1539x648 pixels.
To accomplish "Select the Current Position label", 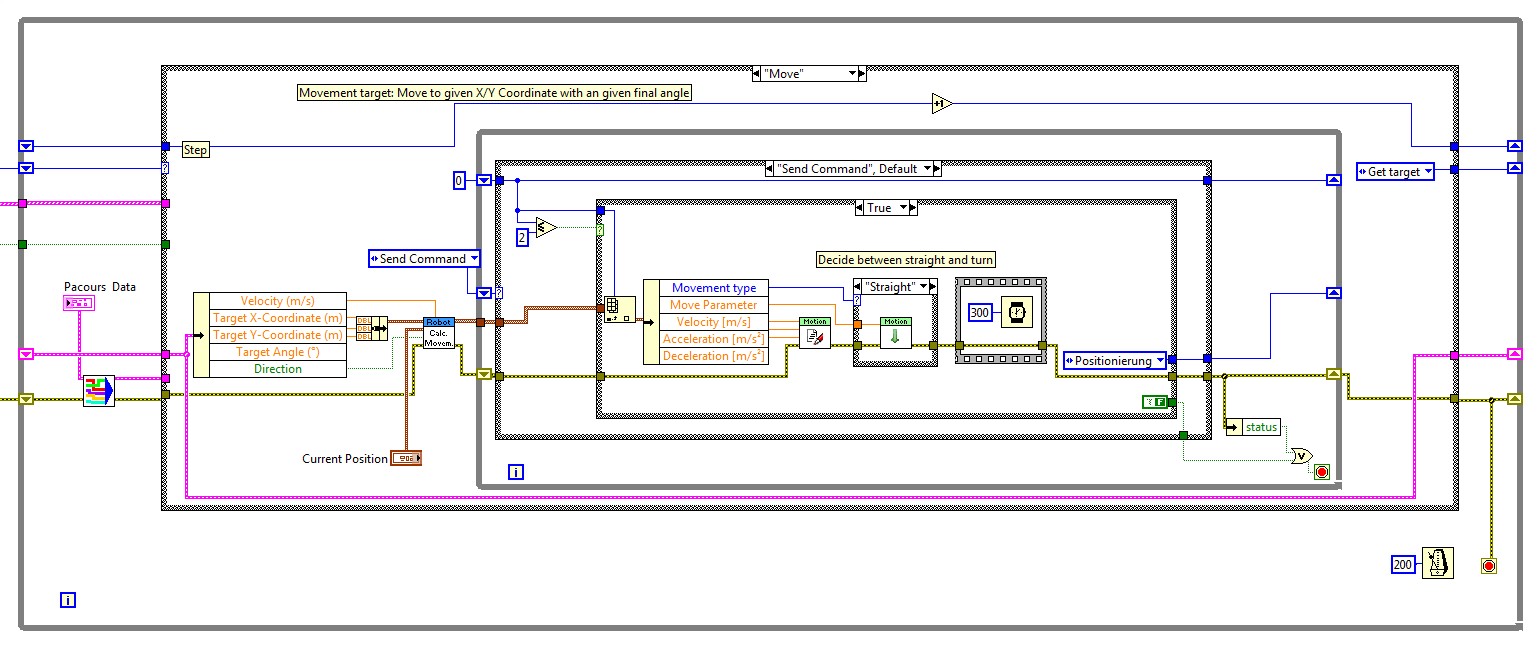I will tap(345, 459).
